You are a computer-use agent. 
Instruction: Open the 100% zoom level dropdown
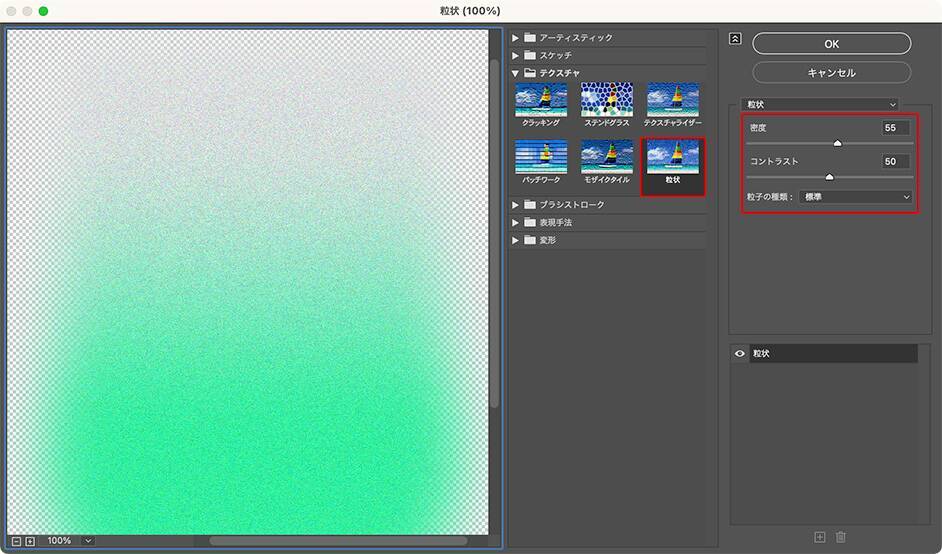tap(88, 541)
